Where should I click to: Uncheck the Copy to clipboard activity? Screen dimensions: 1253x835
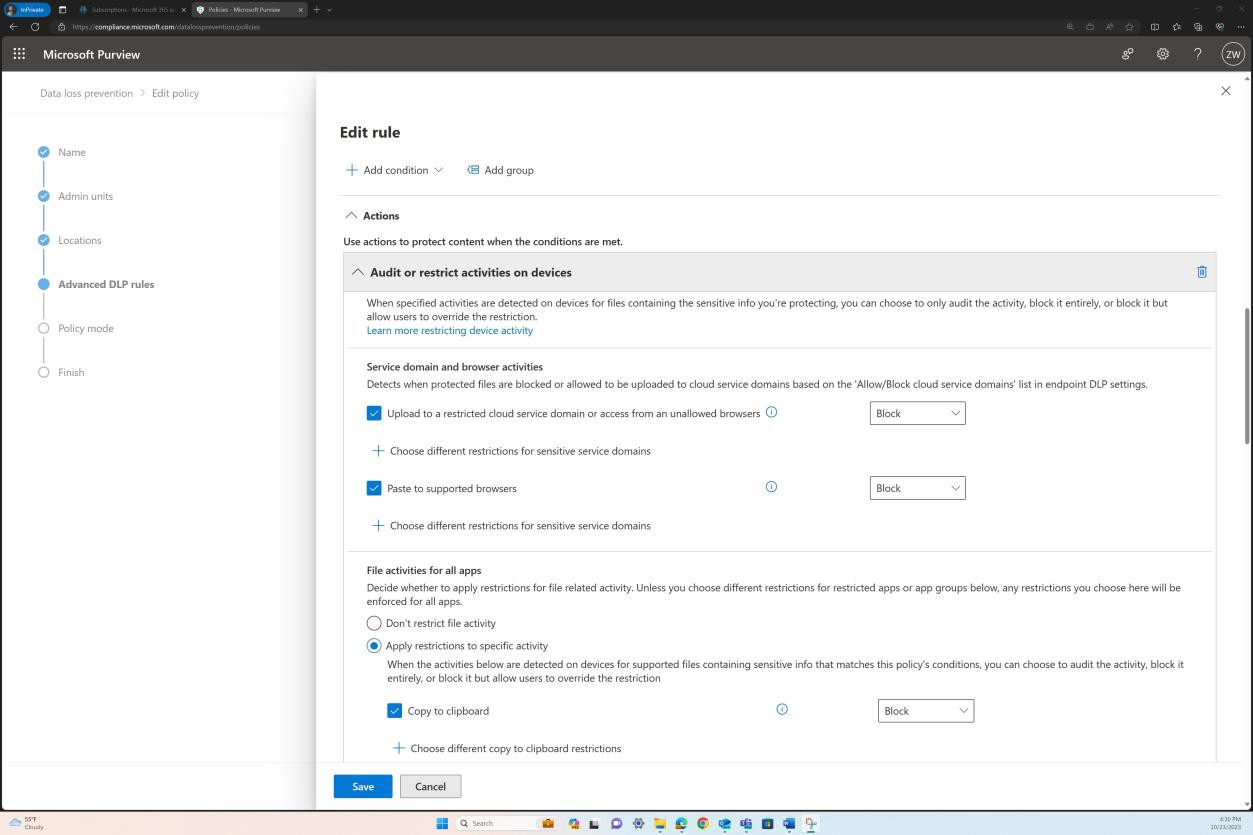point(395,710)
